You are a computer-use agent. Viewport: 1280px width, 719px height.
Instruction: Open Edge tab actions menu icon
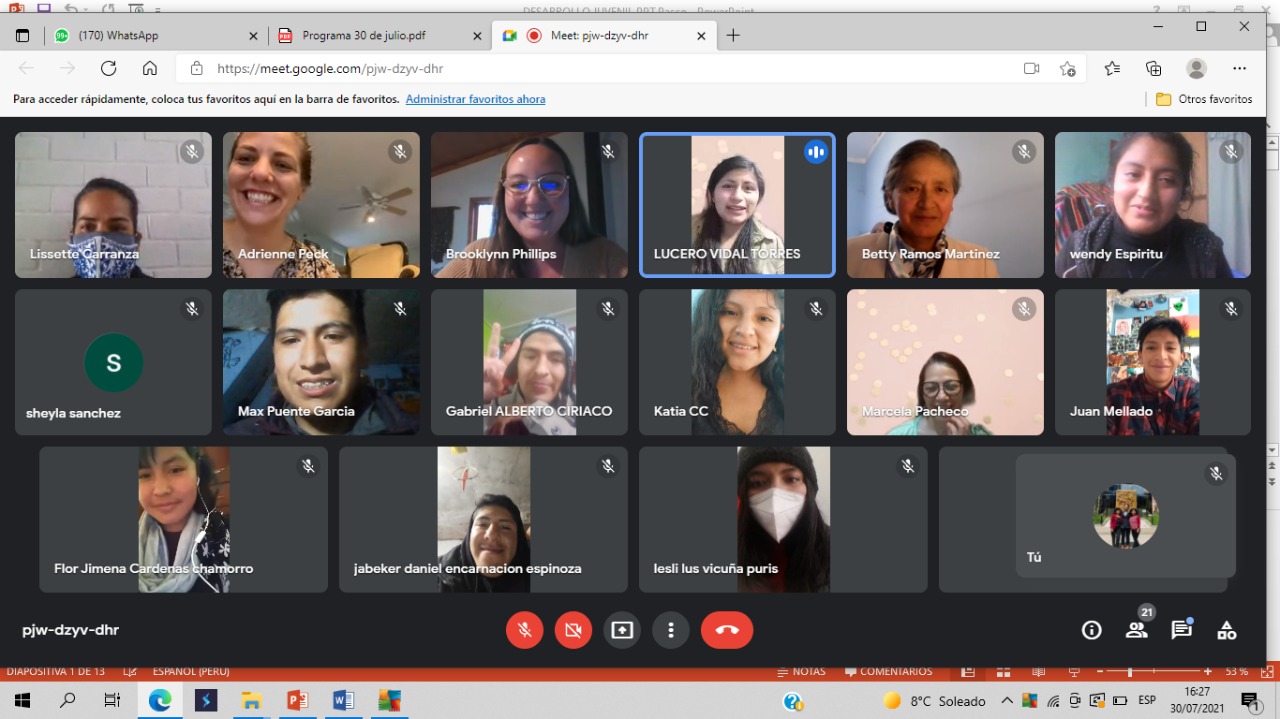coord(22,35)
